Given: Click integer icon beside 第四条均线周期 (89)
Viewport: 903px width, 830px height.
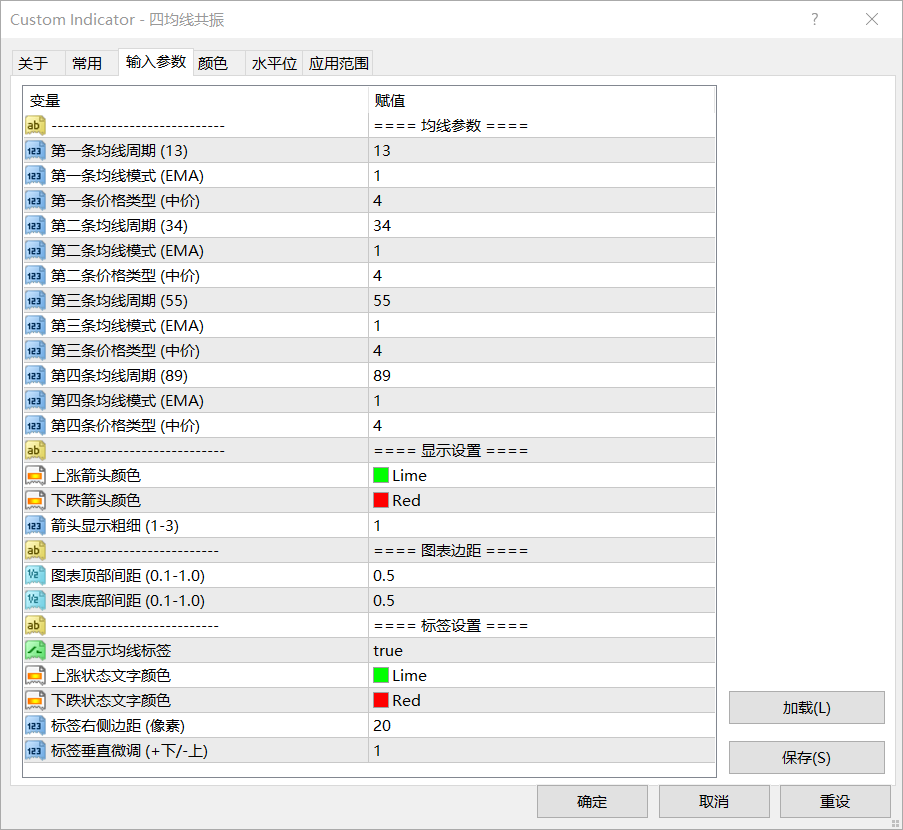Looking at the screenshot, I should (35, 376).
